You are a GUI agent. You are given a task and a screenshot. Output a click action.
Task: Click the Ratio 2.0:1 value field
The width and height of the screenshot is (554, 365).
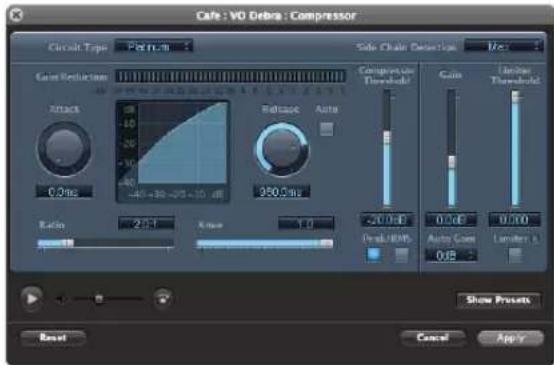pyautogui.click(x=146, y=224)
